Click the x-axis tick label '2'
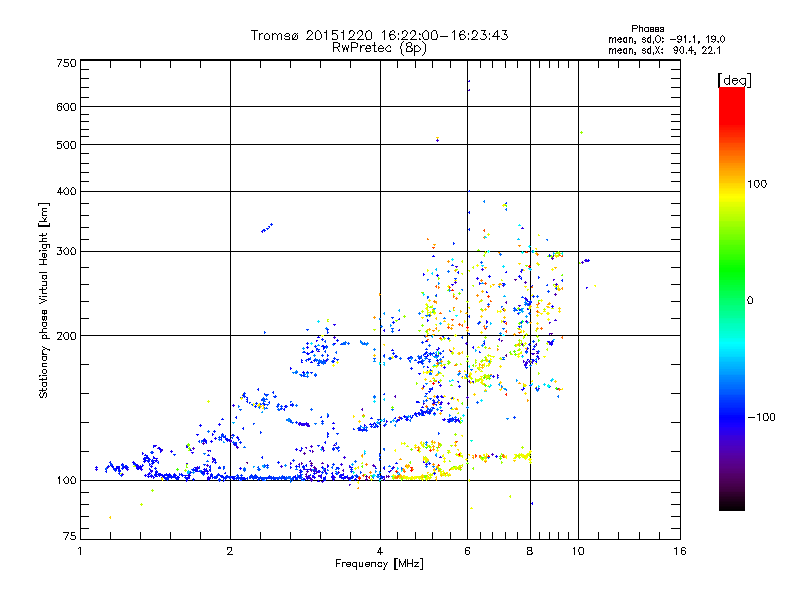Screen dimensions: 800x600 (x=230, y=551)
